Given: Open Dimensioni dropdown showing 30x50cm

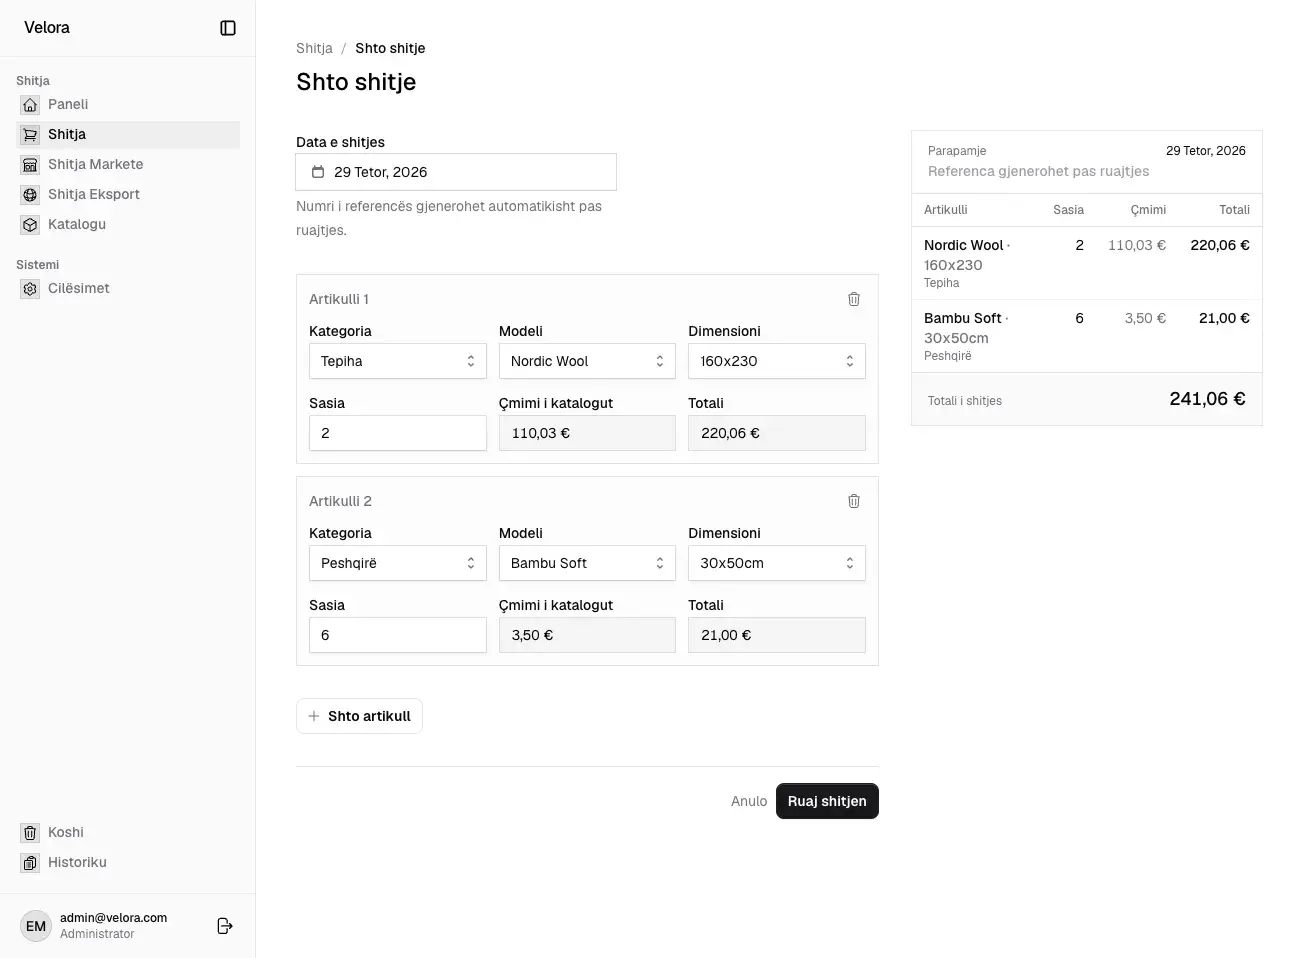Looking at the screenshot, I should [777, 563].
